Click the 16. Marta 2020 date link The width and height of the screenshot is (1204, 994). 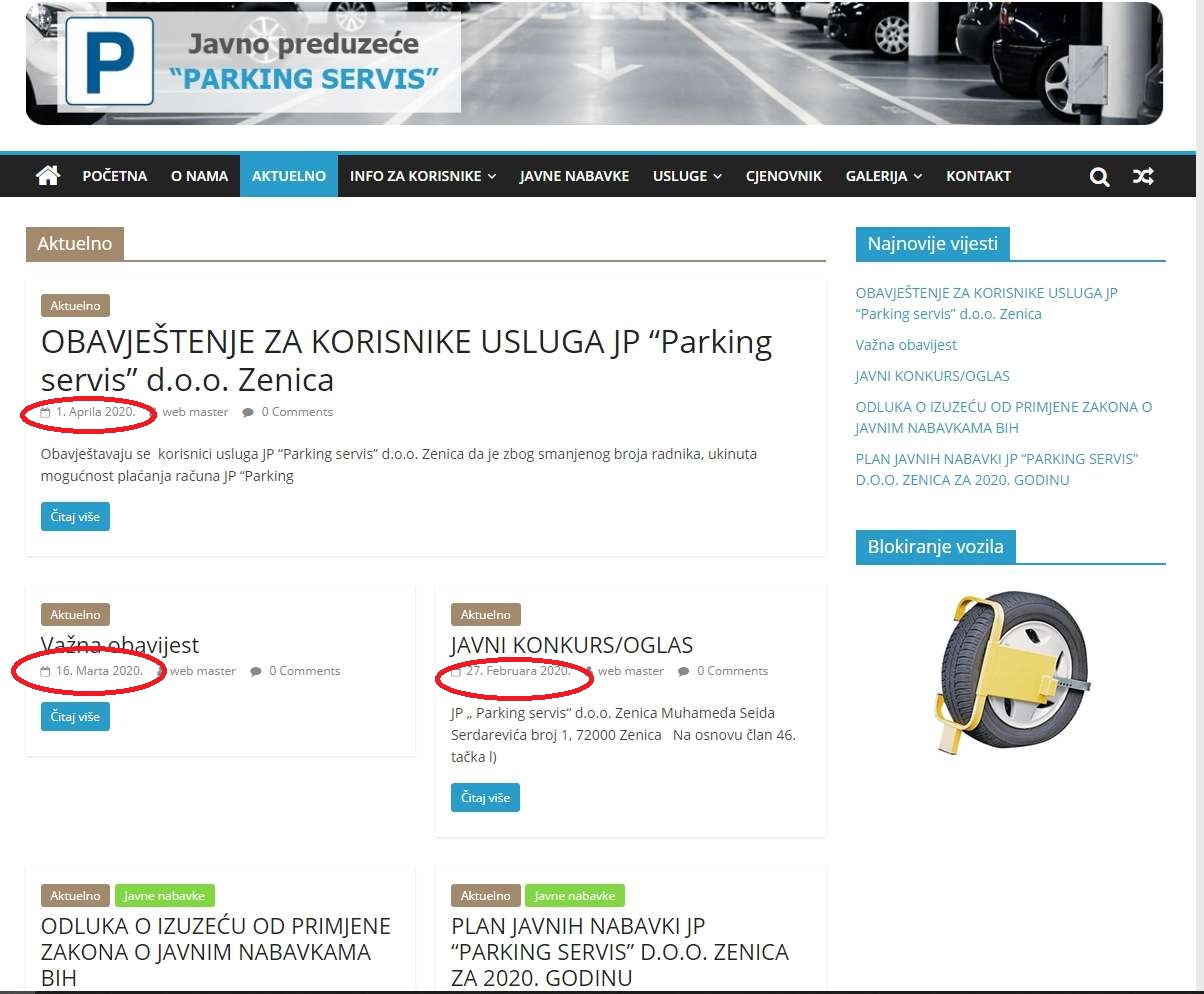pyautogui.click(x=98, y=671)
